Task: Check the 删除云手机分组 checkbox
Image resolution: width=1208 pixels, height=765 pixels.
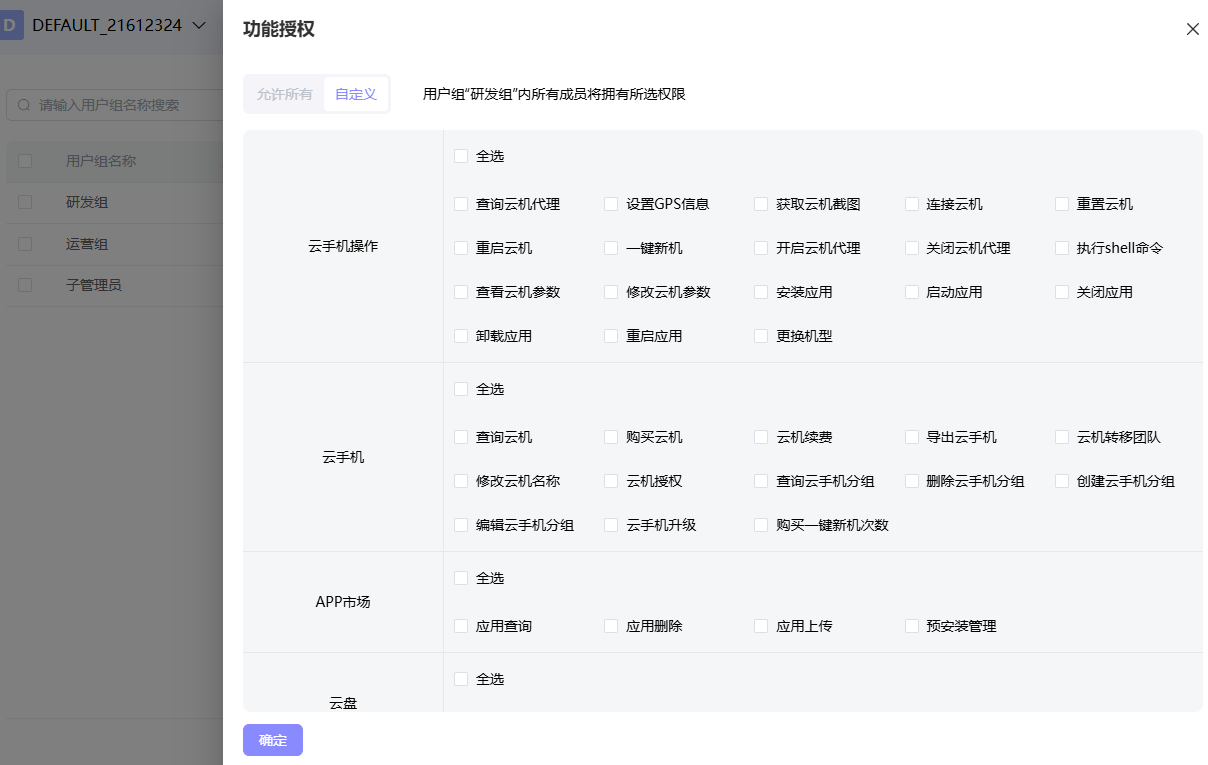Action: coord(912,481)
